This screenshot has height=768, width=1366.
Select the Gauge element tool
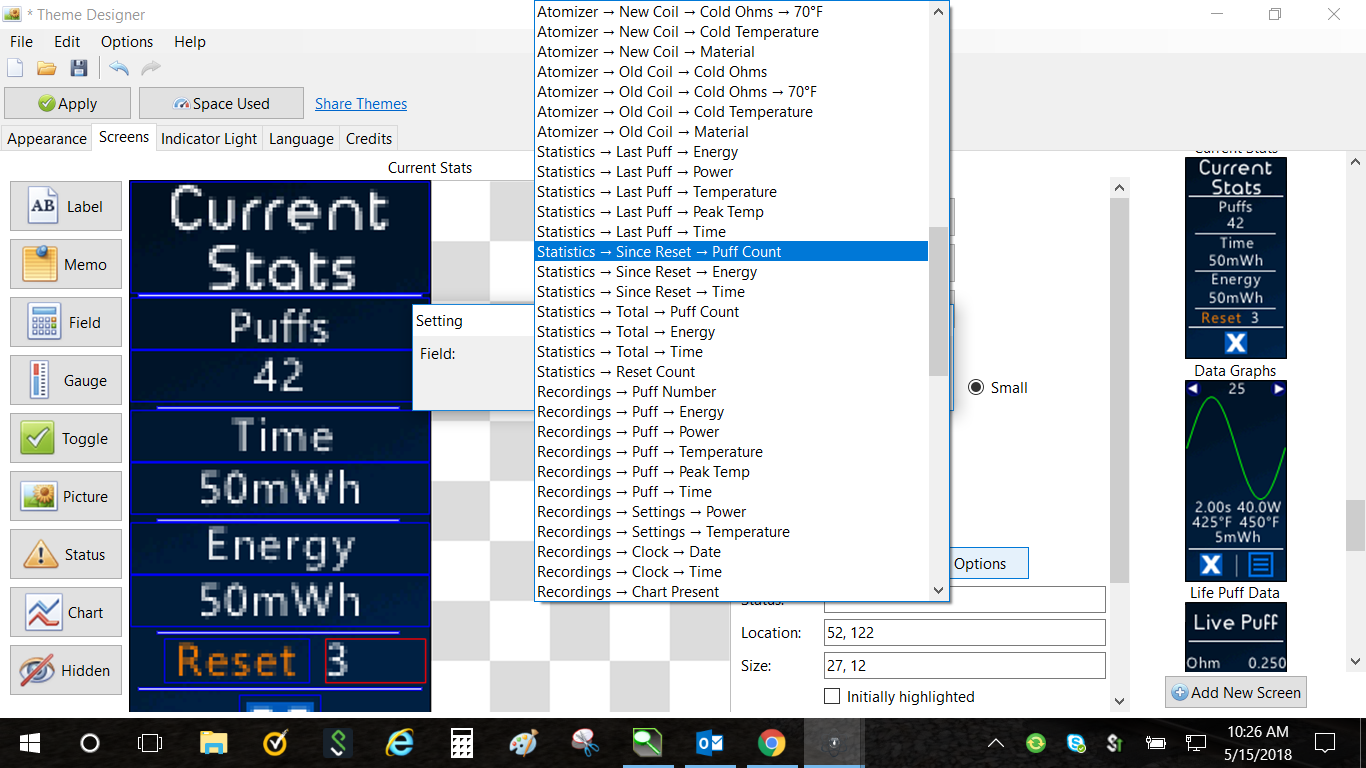[66, 381]
